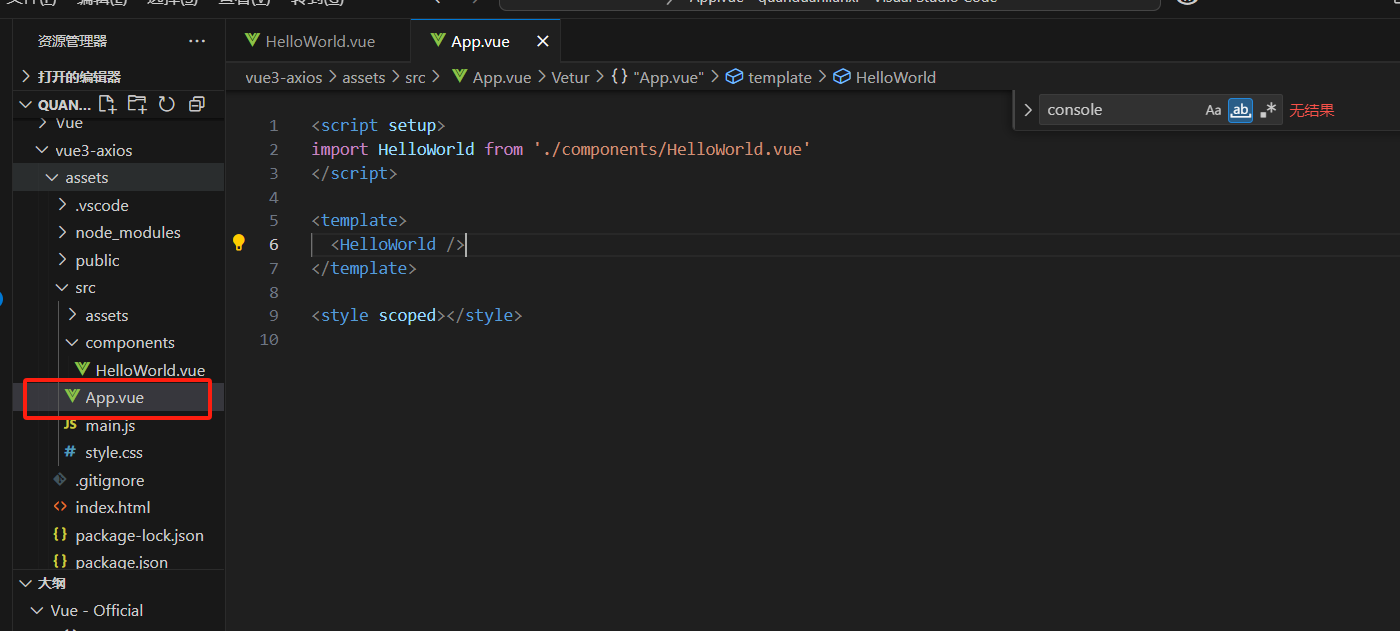Open main.js with the JS icon

109,425
